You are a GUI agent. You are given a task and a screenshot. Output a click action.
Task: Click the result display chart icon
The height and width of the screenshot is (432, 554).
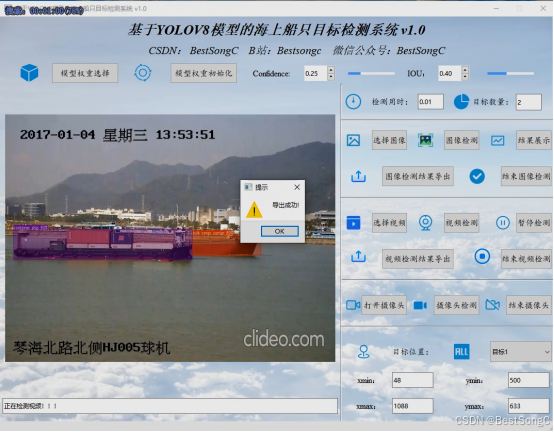click(497, 141)
